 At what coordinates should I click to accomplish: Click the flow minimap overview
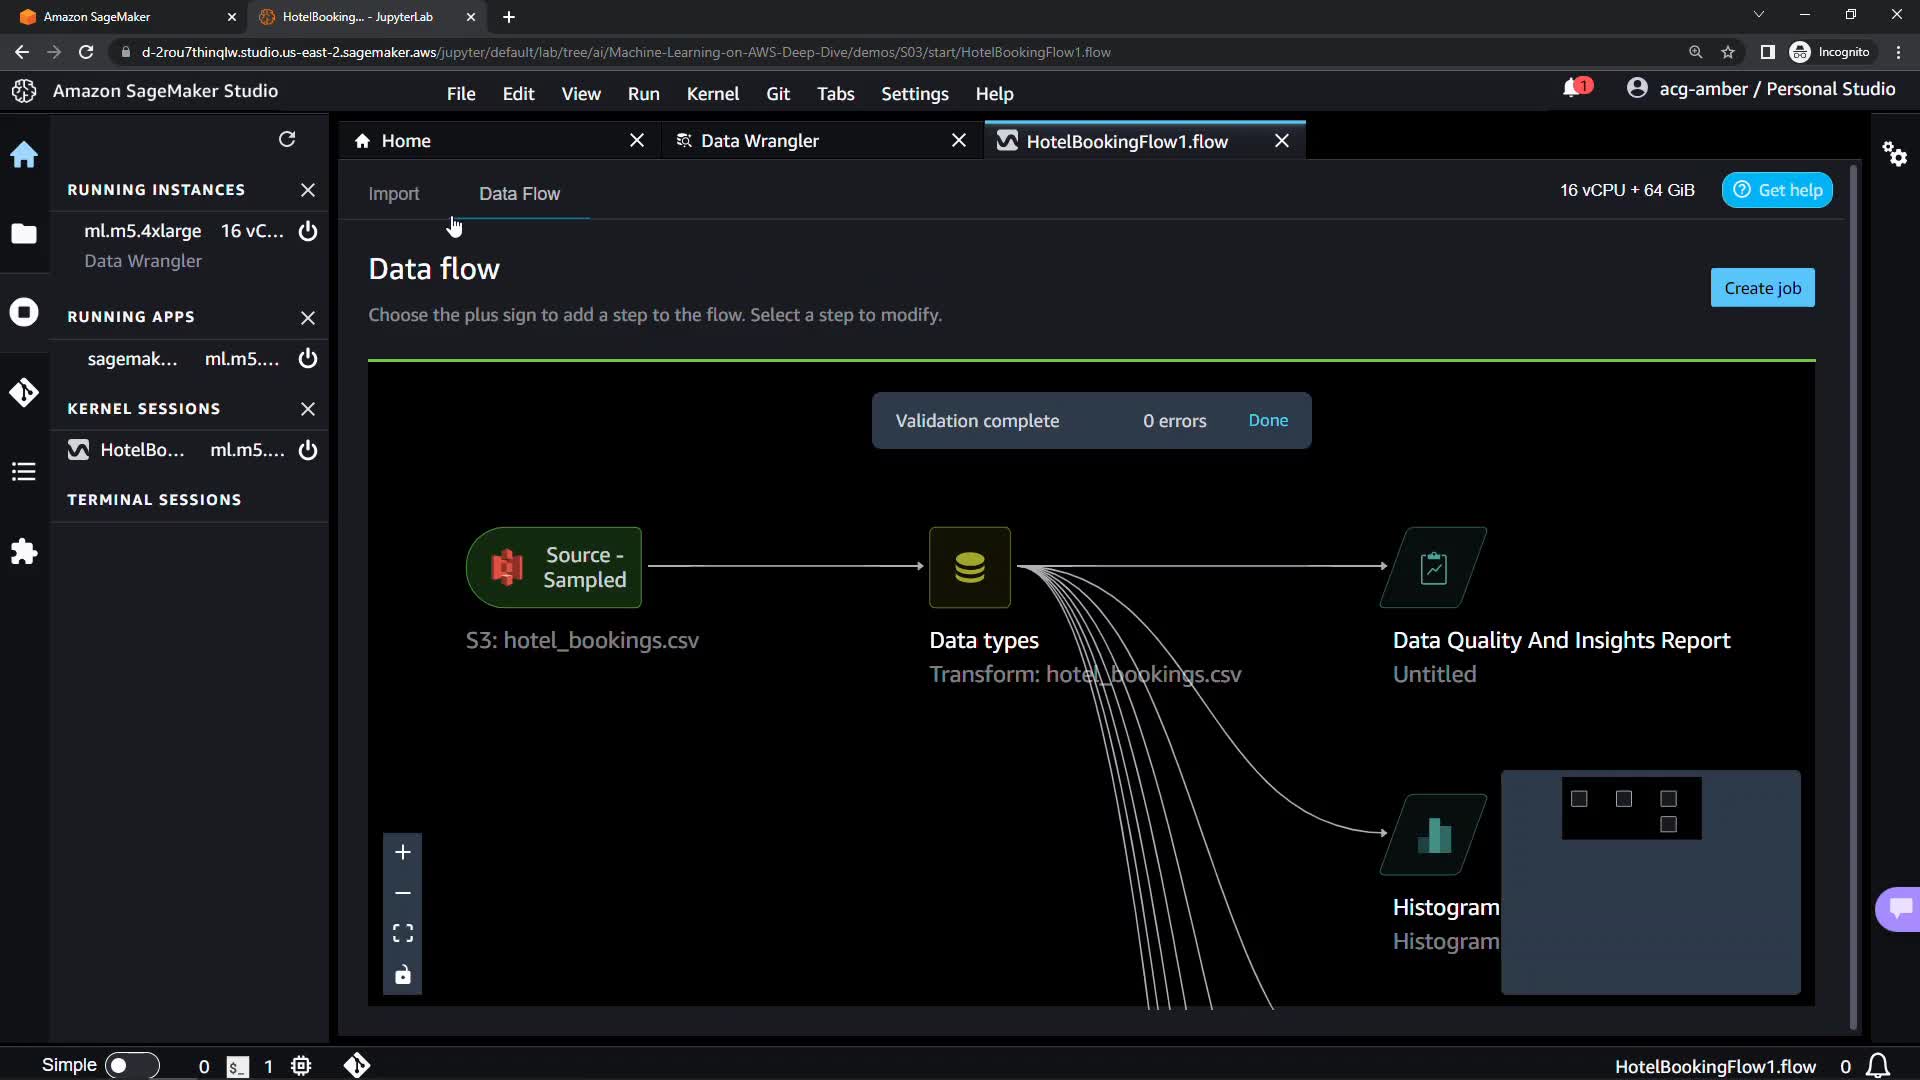1650,882
